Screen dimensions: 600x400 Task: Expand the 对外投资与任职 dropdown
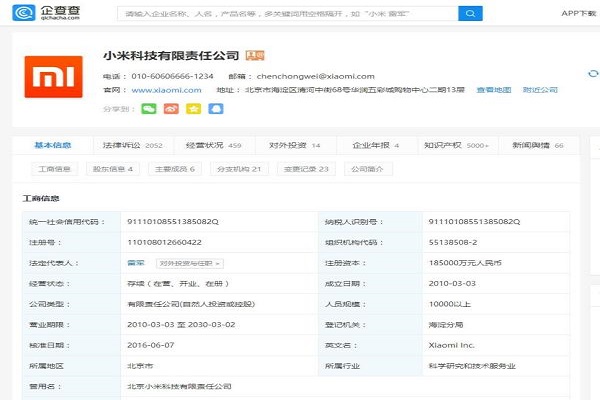pos(189,263)
